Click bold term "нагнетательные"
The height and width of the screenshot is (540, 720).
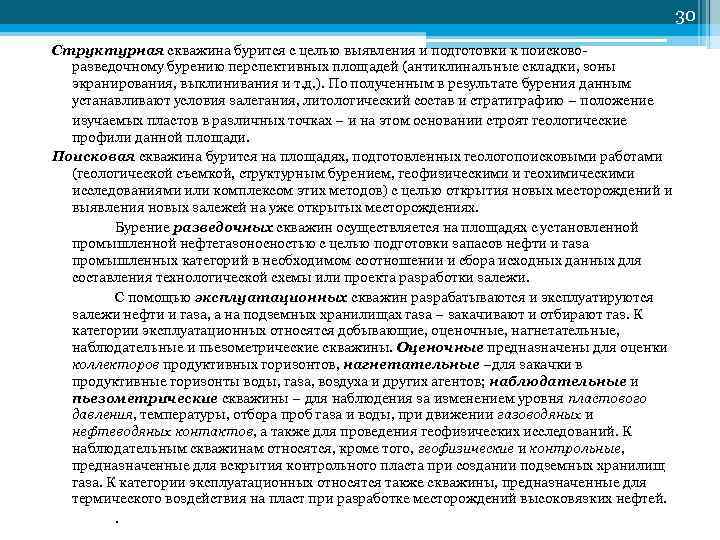pyautogui.click(x=411, y=365)
